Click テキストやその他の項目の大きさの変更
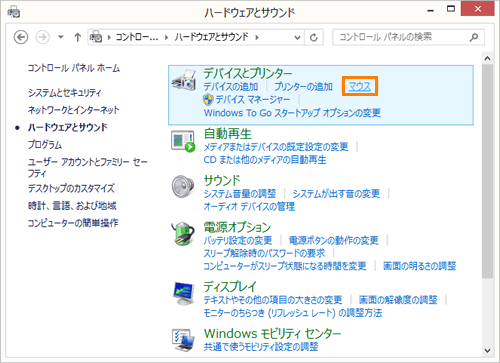The height and width of the screenshot is (363, 500). [273, 300]
